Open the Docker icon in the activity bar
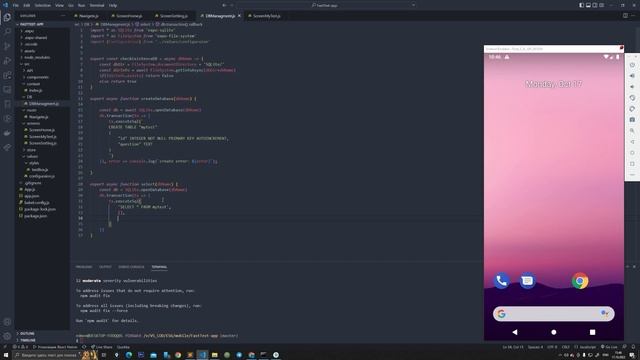 (x=7, y=133)
